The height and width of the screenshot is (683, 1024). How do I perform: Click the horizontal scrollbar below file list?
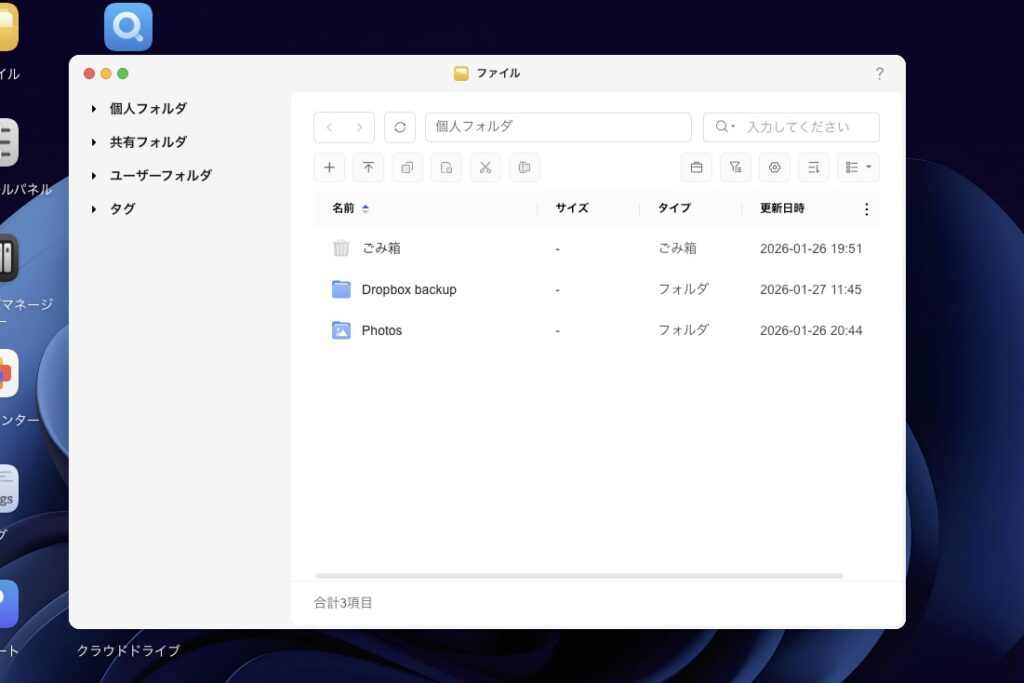(x=579, y=576)
